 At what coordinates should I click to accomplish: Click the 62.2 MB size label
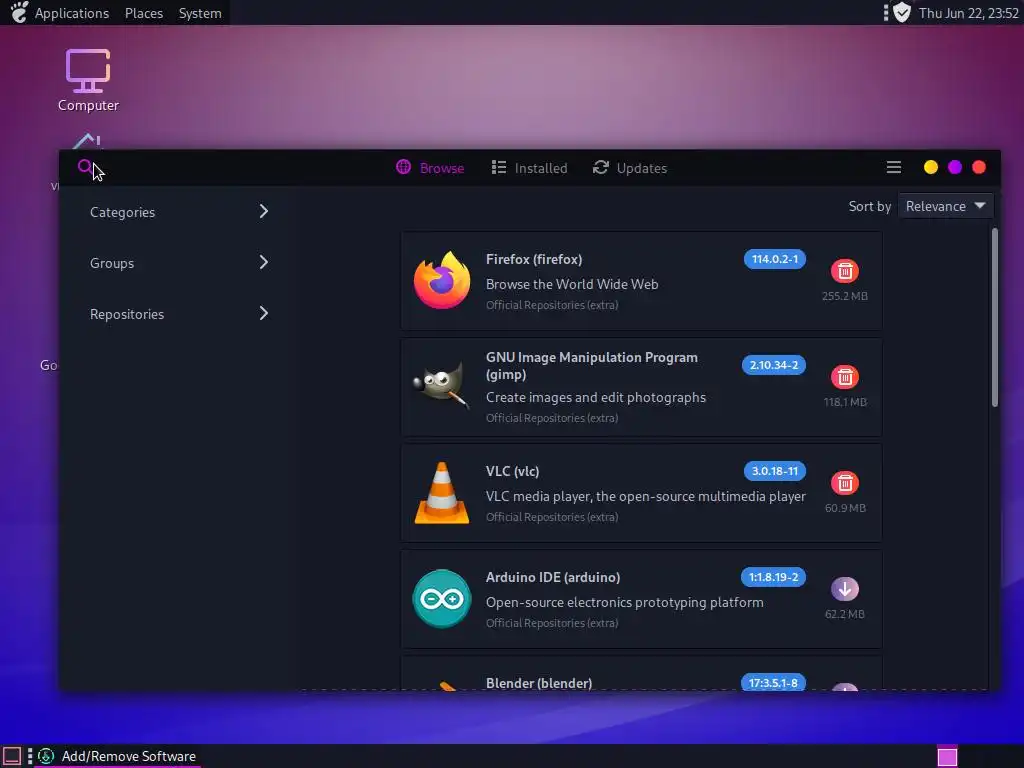pos(844,614)
